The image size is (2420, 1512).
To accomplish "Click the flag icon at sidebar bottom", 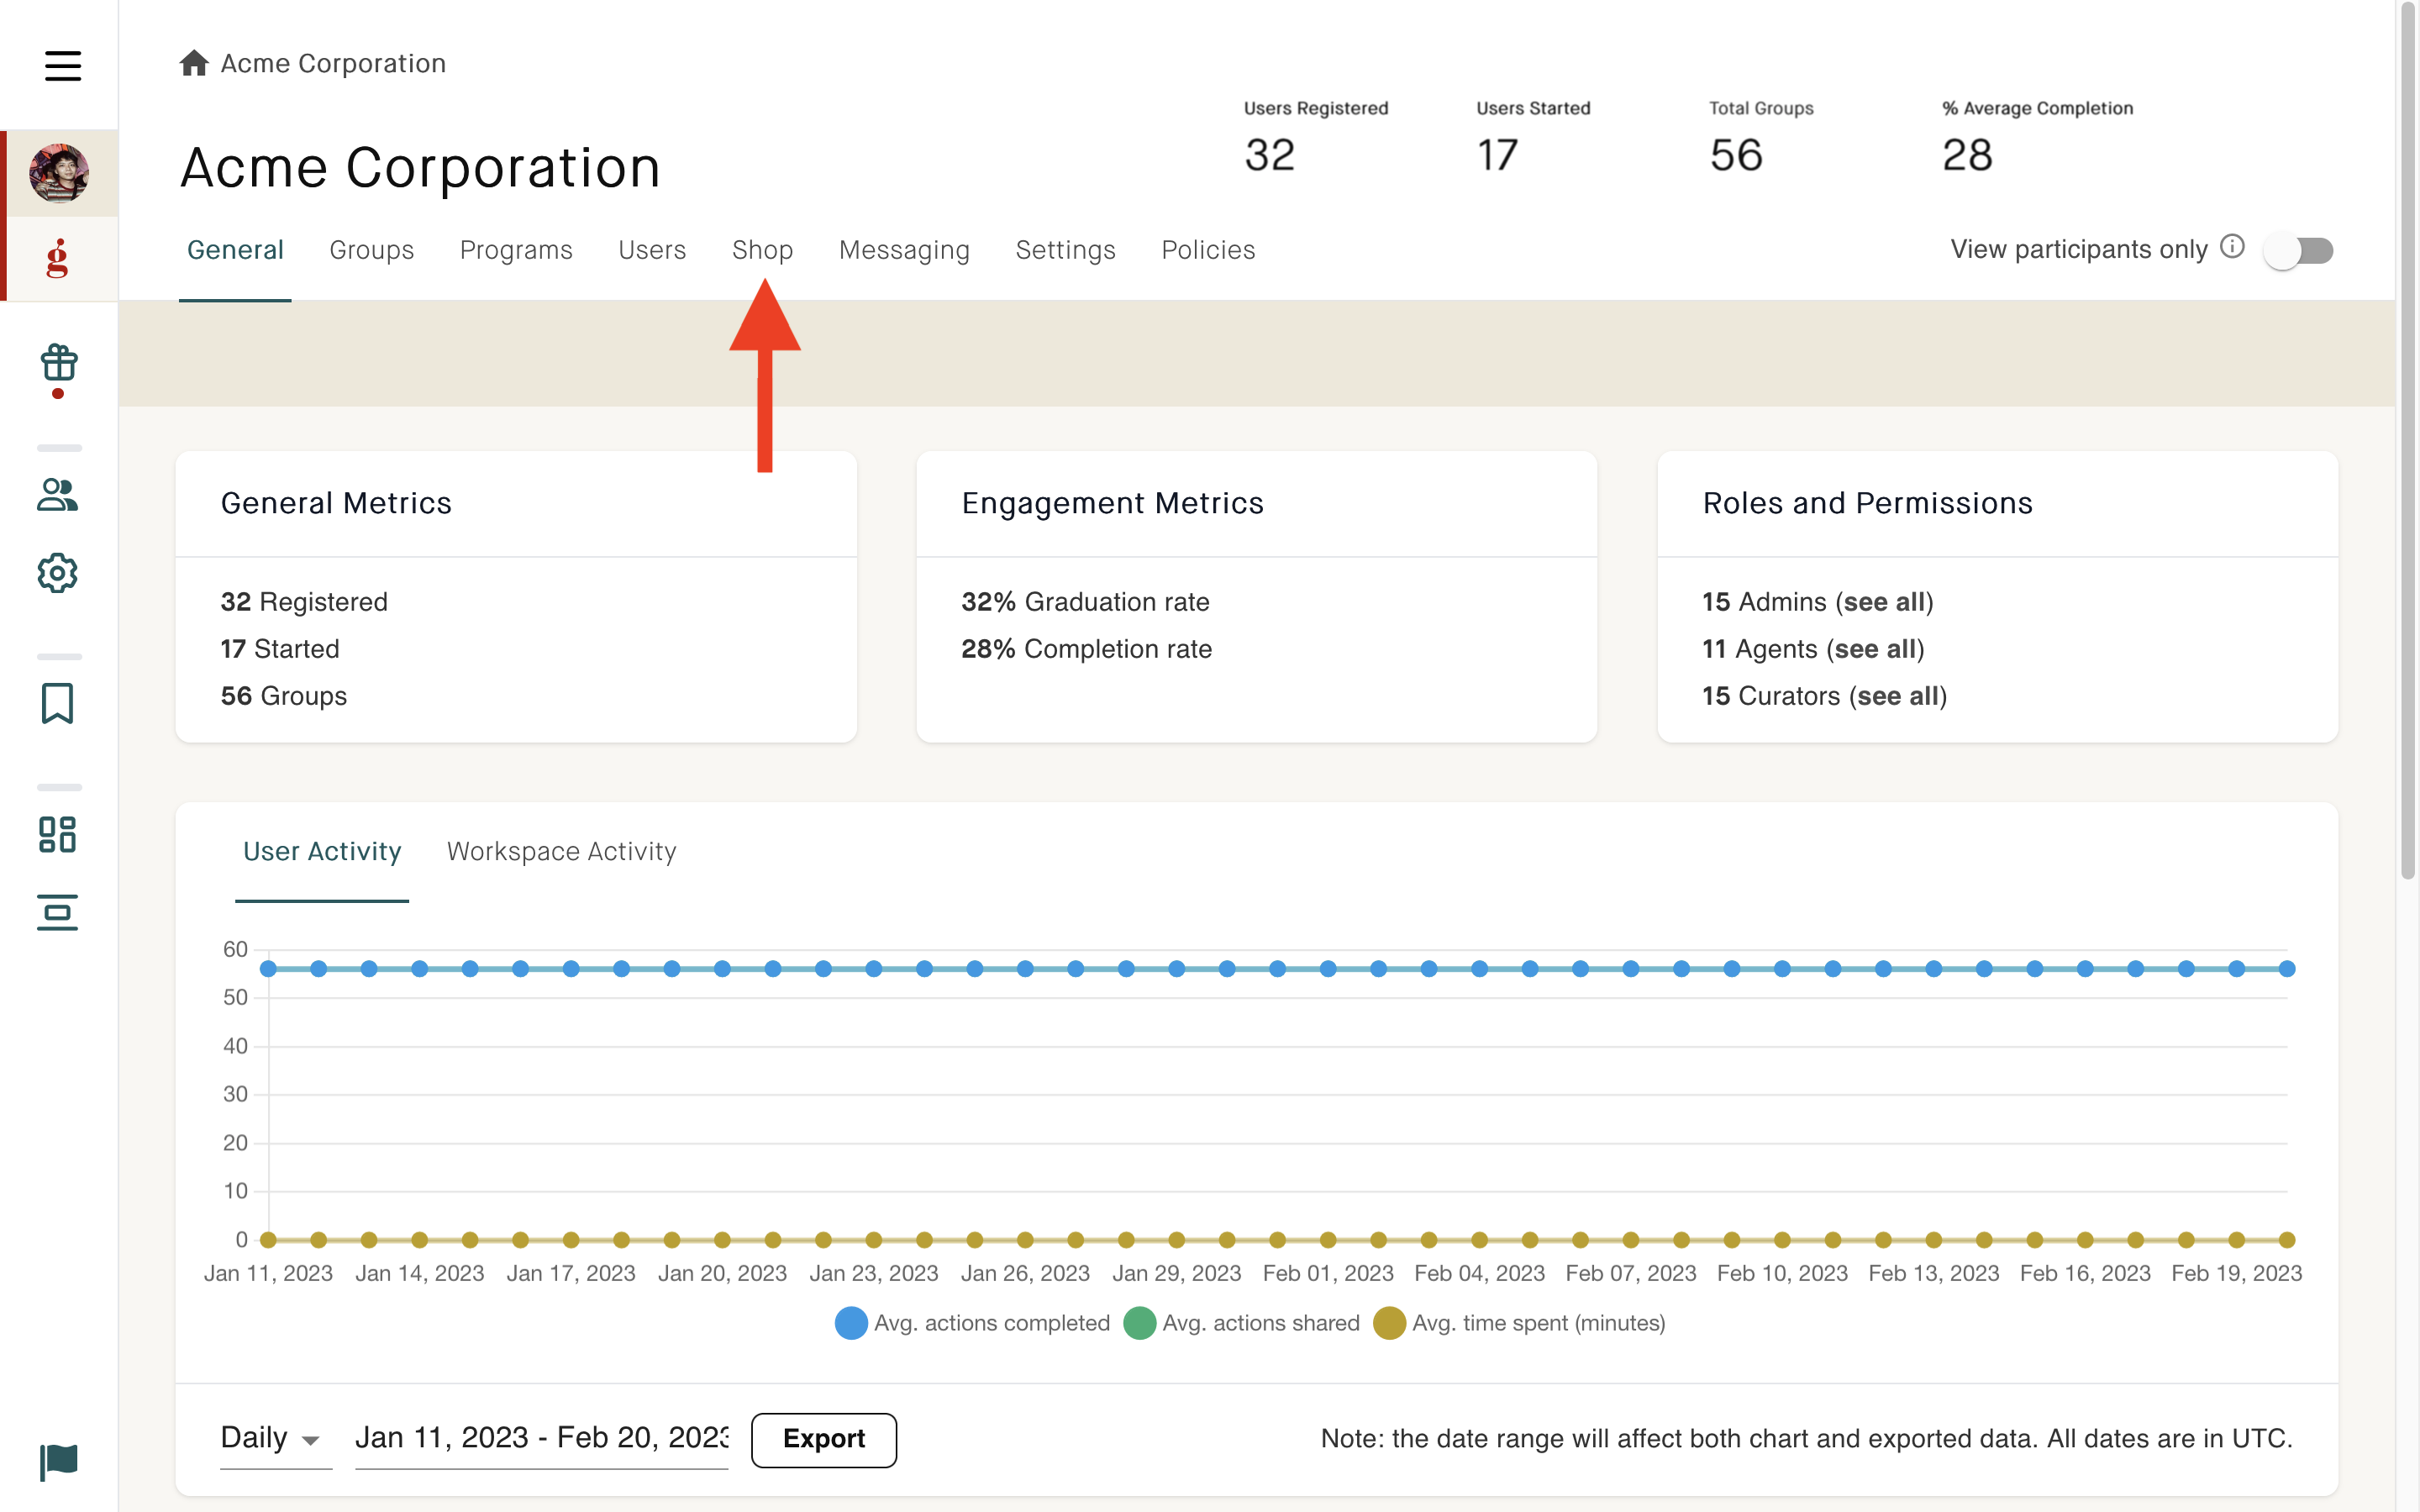I will click(x=58, y=1462).
